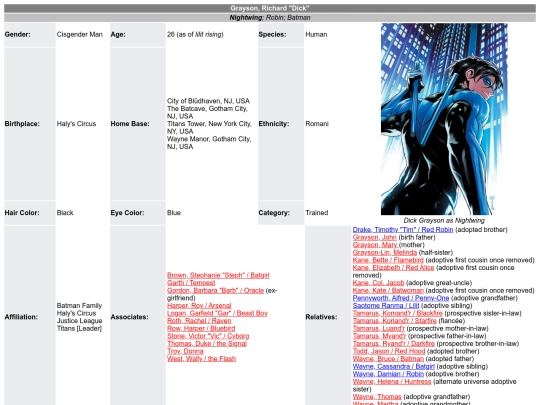Select the "Black" hair color value

click(x=65, y=212)
